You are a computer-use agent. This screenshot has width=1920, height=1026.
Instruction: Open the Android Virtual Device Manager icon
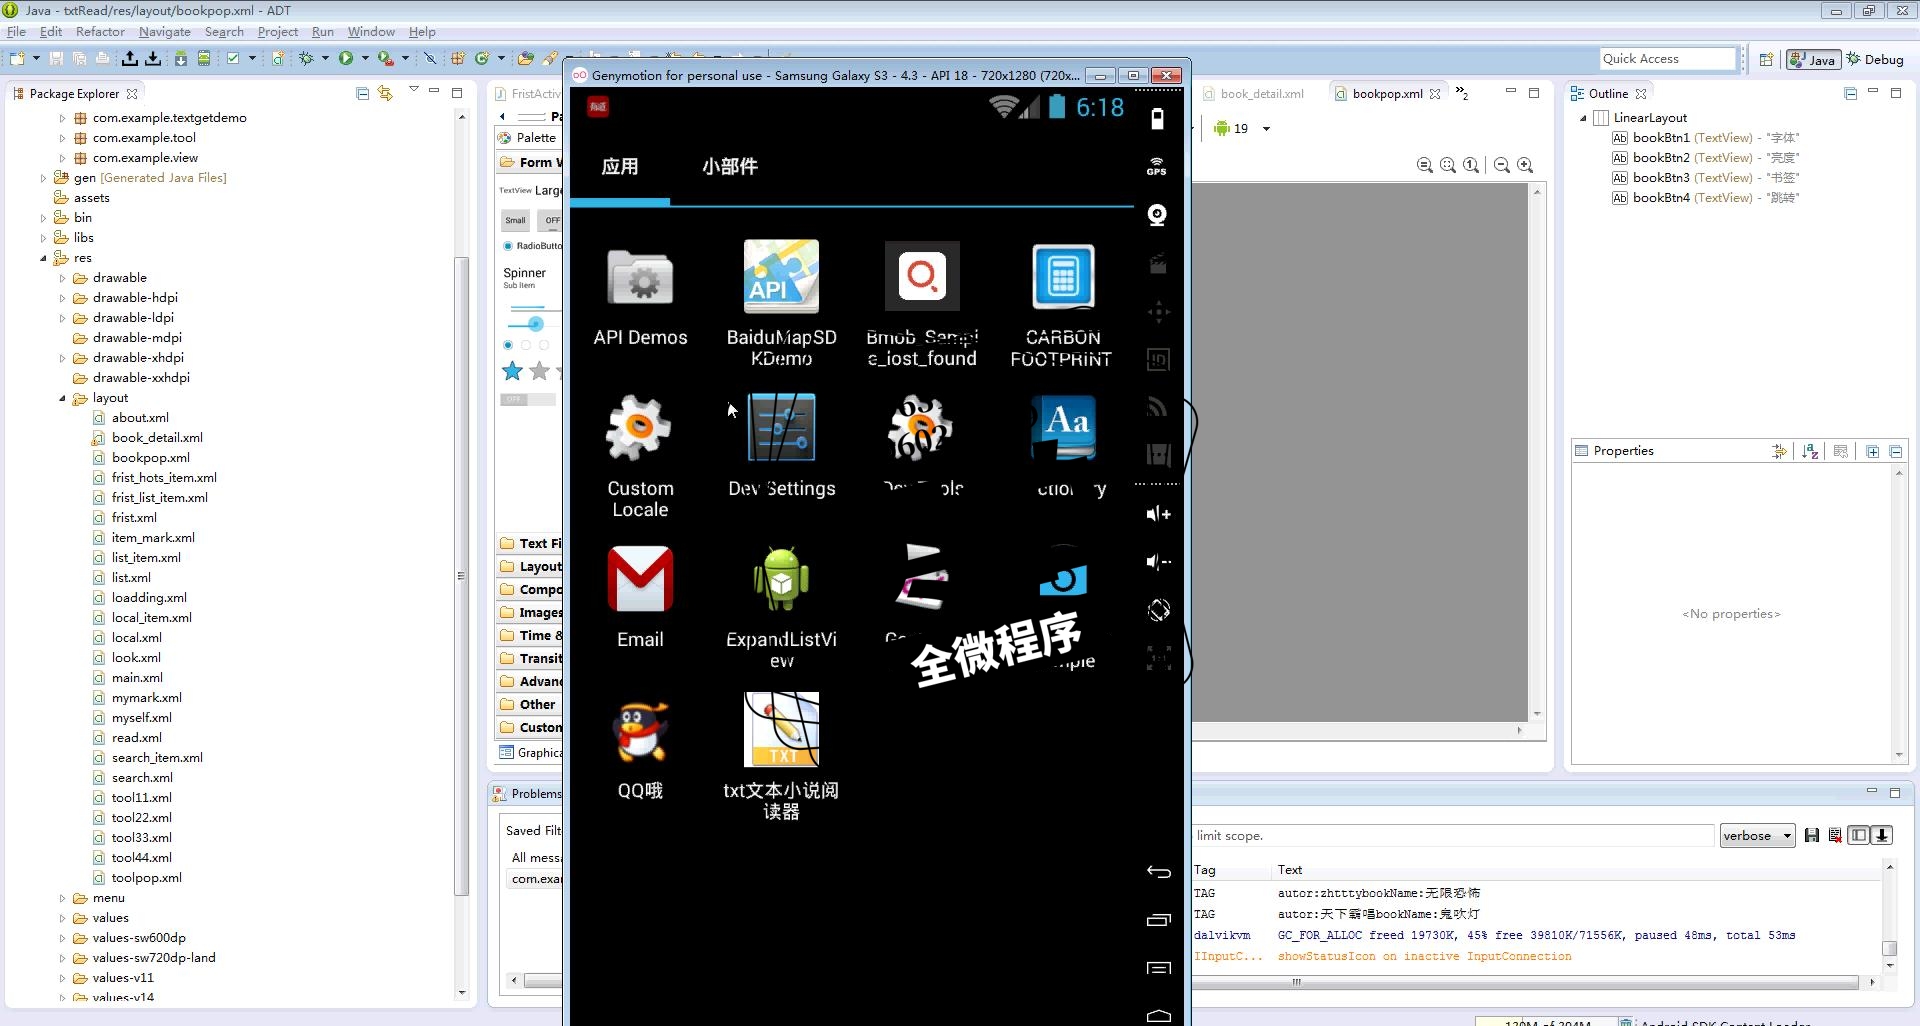[x=203, y=58]
